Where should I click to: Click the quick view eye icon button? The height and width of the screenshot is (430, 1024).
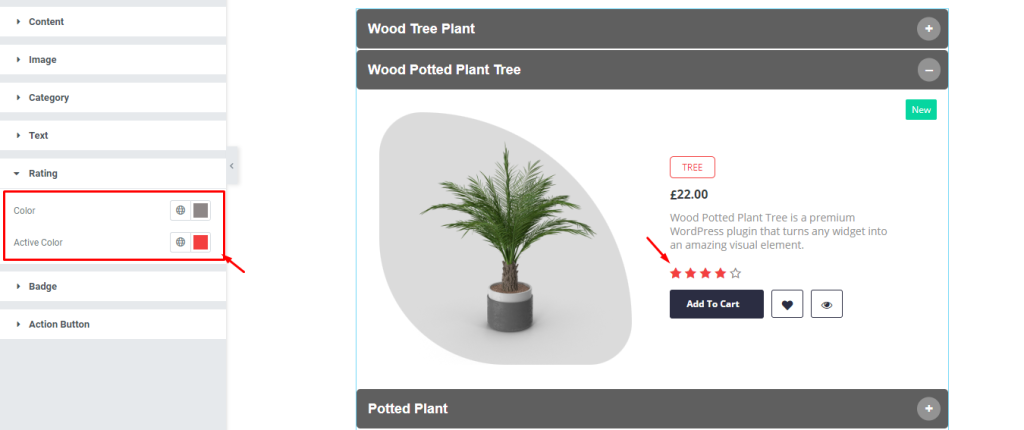pyautogui.click(x=827, y=304)
